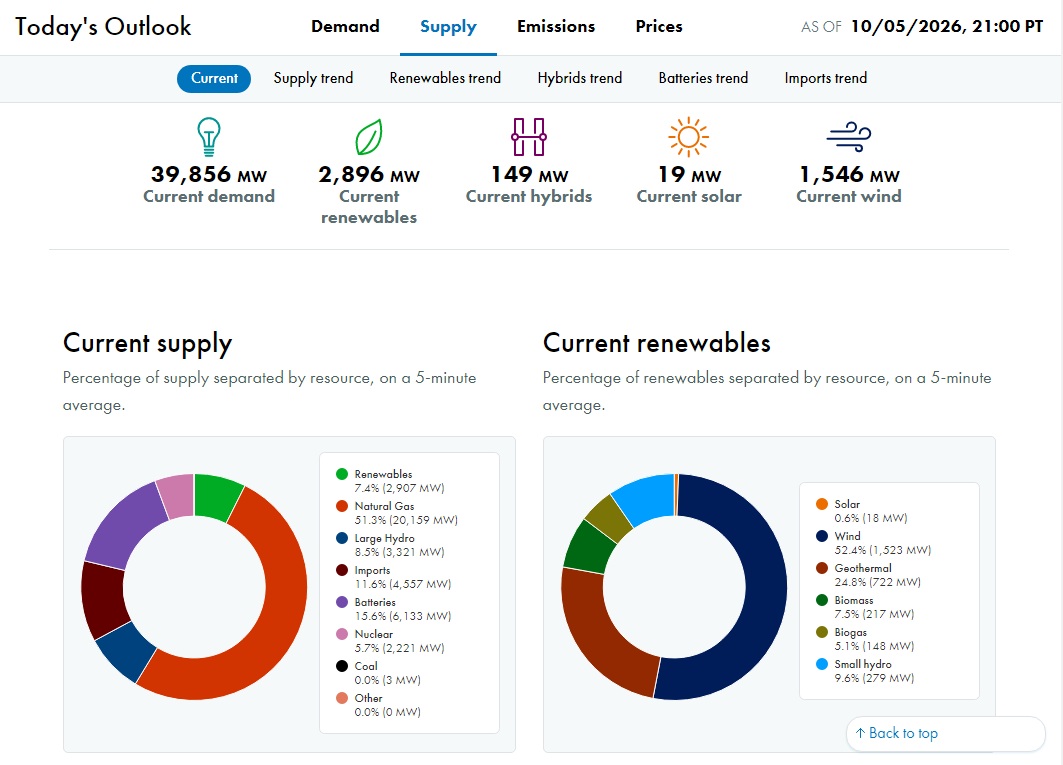Open the Demand tab
Image resolution: width=1063 pixels, height=765 pixels.
click(x=345, y=26)
